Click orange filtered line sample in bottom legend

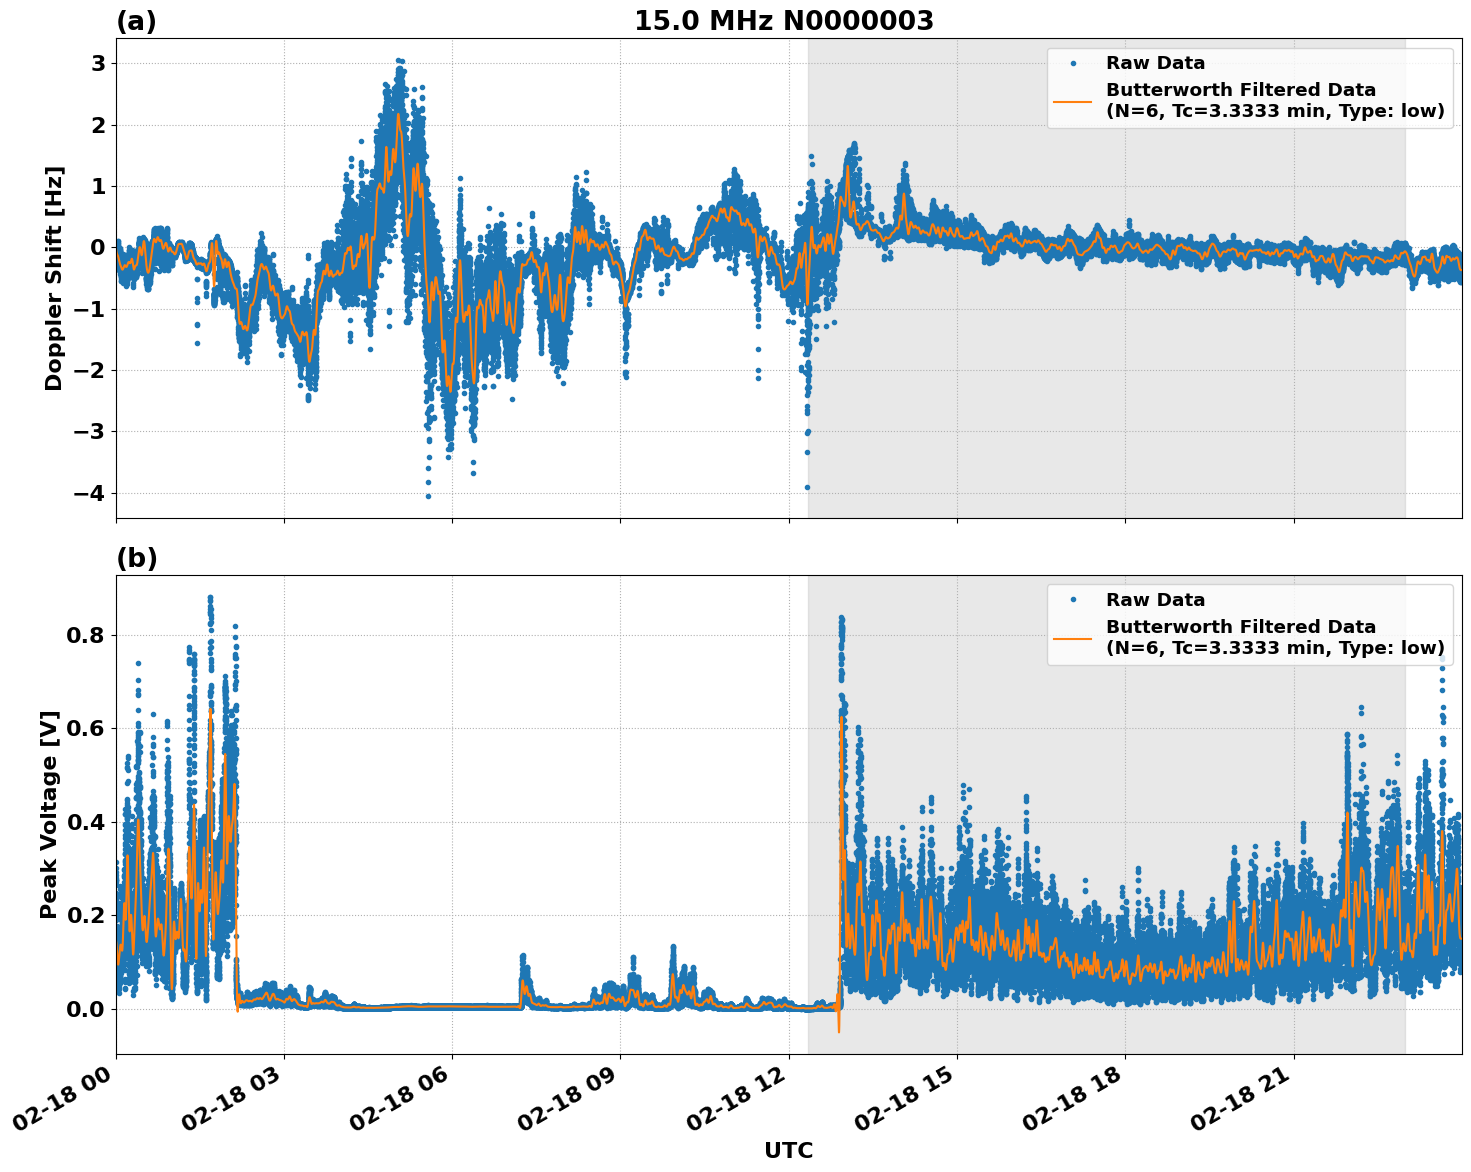[1072, 638]
